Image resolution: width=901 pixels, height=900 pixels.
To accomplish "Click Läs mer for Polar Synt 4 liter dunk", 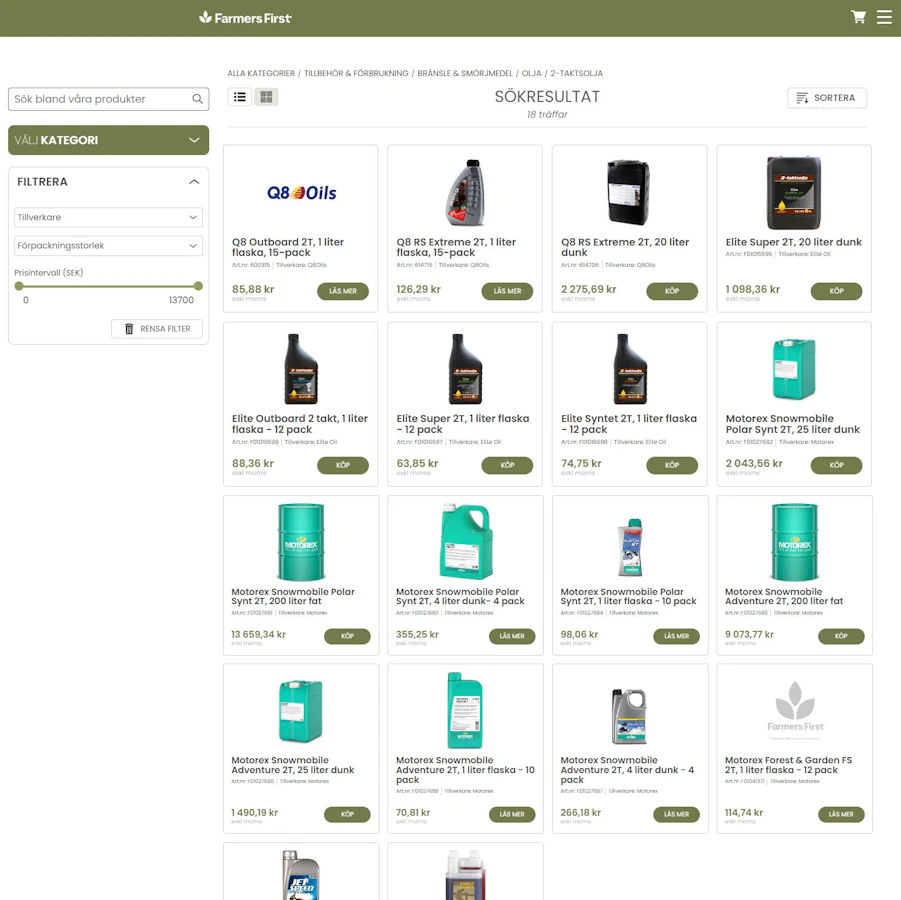I will pos(512,636).
